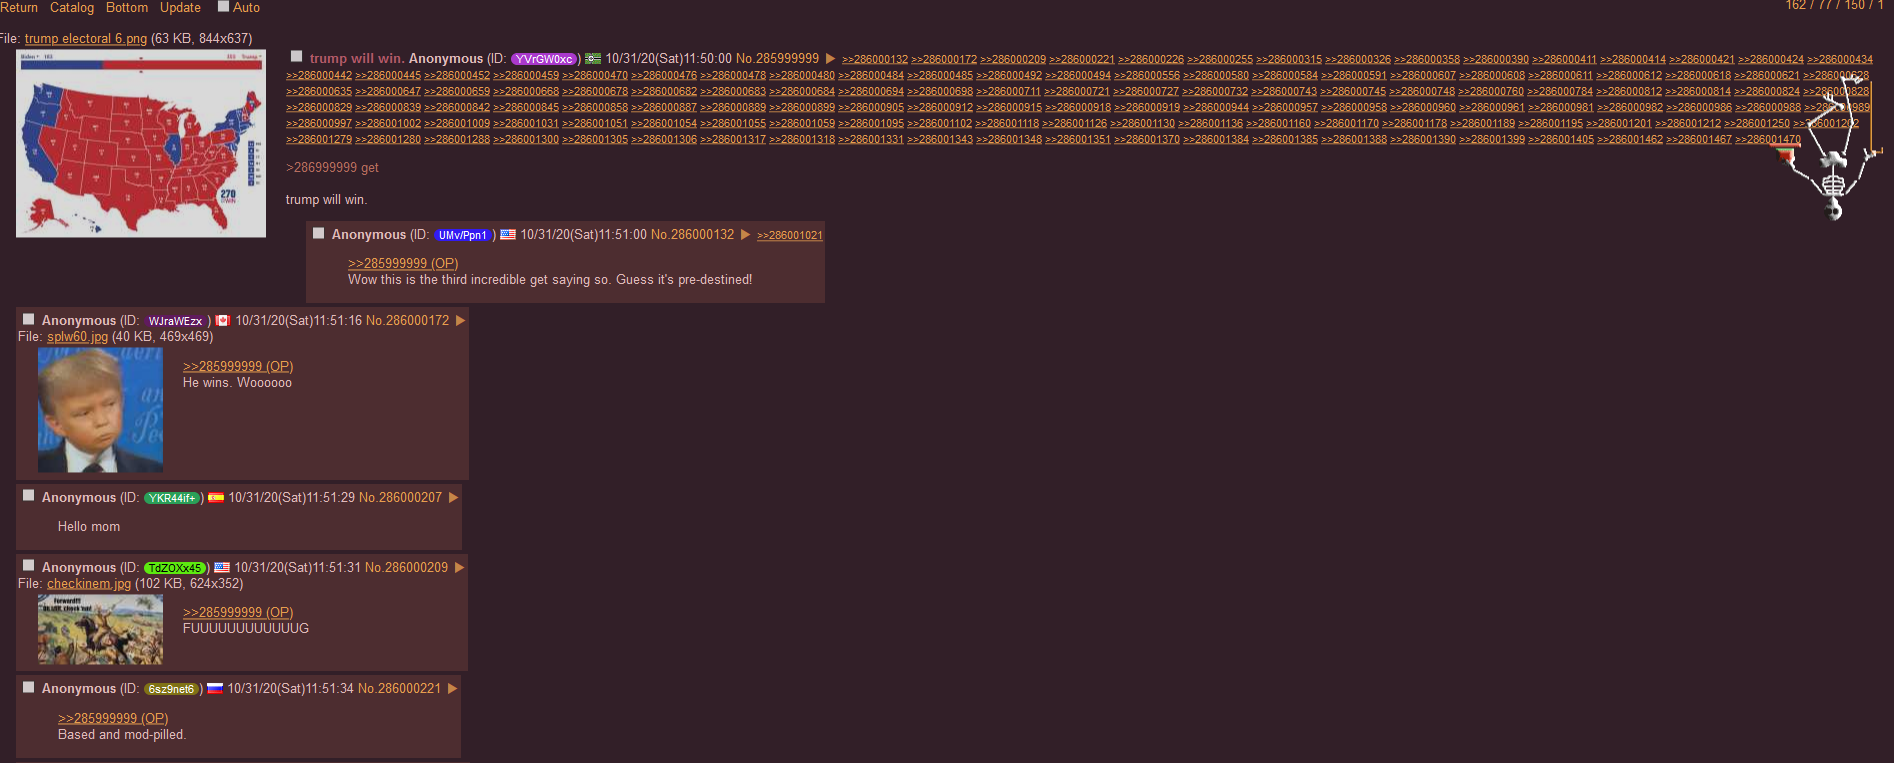This screenshot has height=763, width=1894.
Task: Click Canadian flag on post 286000172
Action: (223, 320)
